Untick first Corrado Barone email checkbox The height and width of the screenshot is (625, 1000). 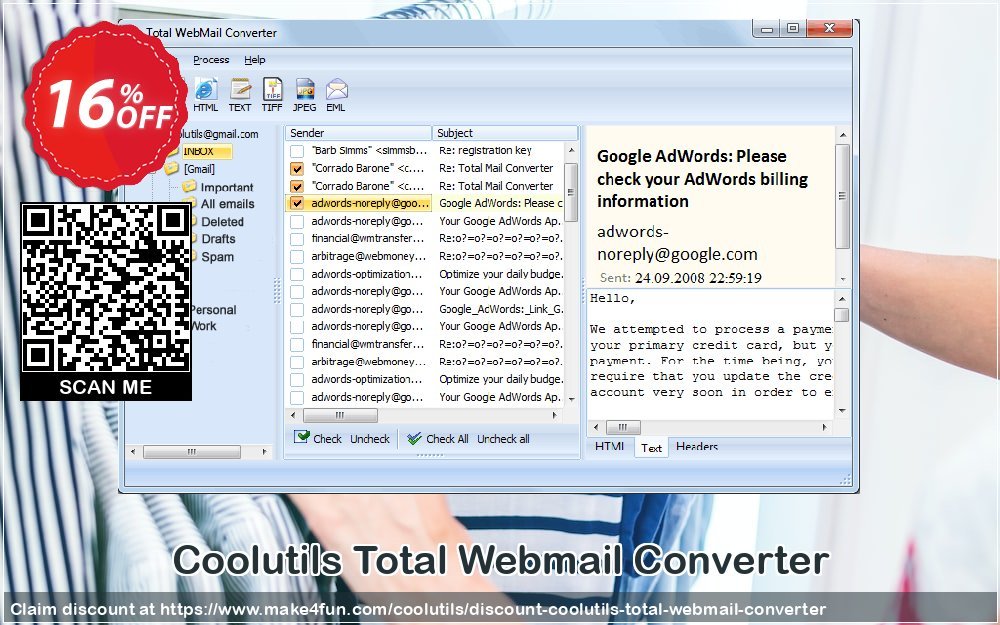297,169
